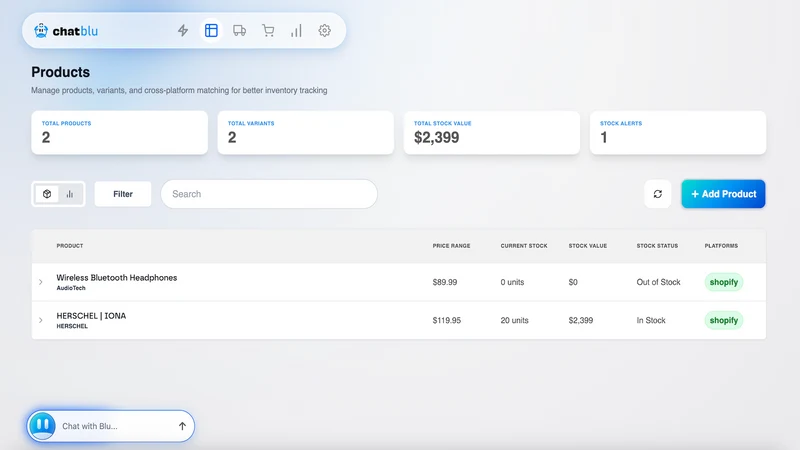The height and width of the screenshot is (450, 800).
Task: Focus the product Search field
Action: point(269,194)
